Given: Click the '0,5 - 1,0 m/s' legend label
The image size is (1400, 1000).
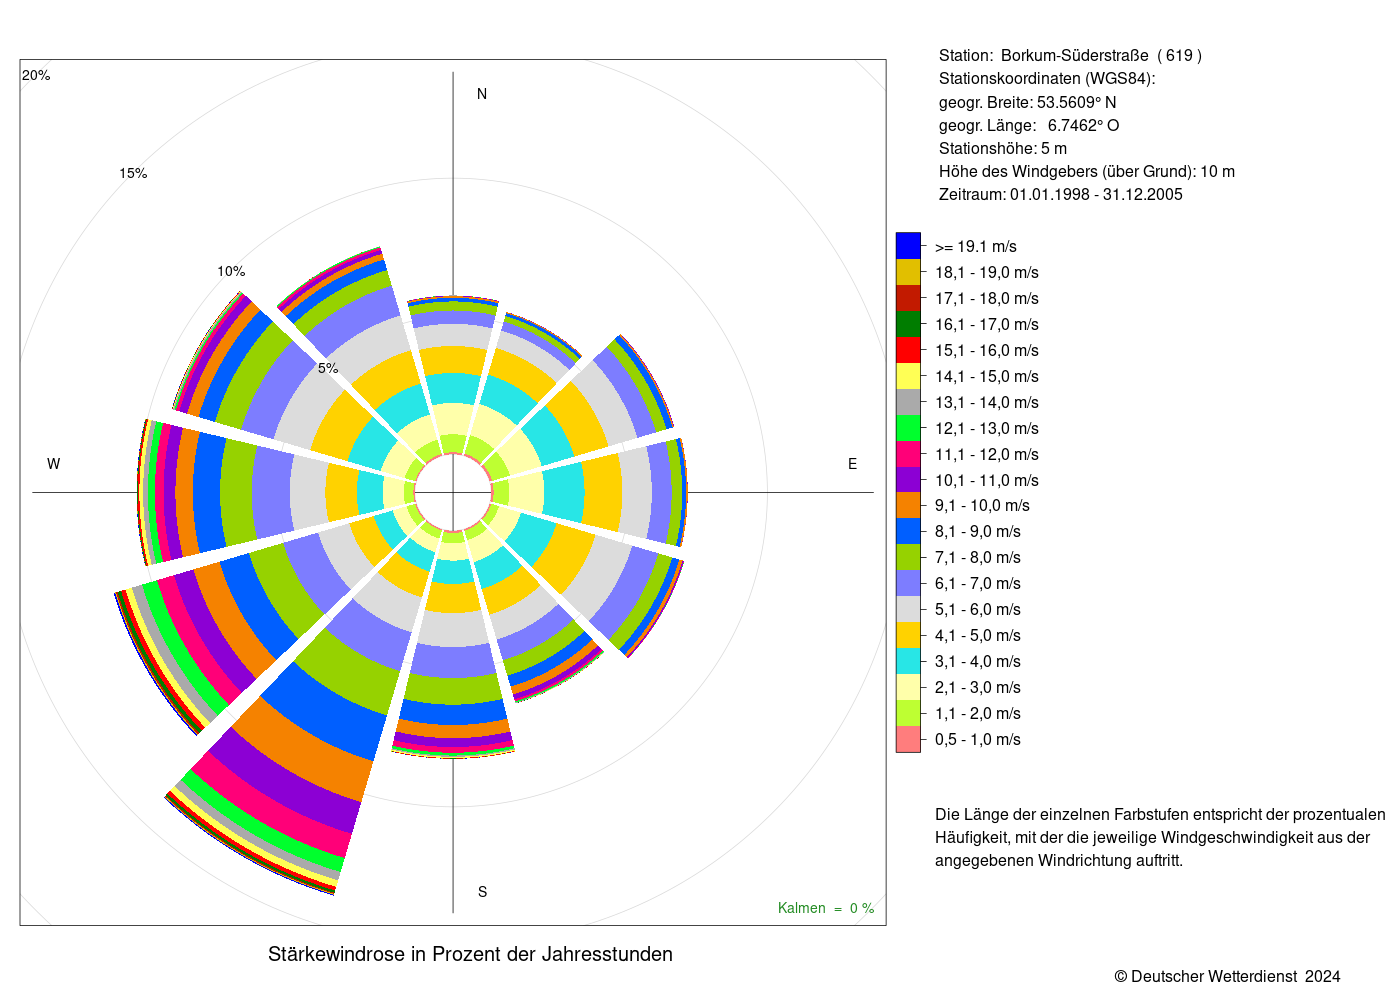Looking at the screenshot, I should pyautogui.click(x=978, y=740).
